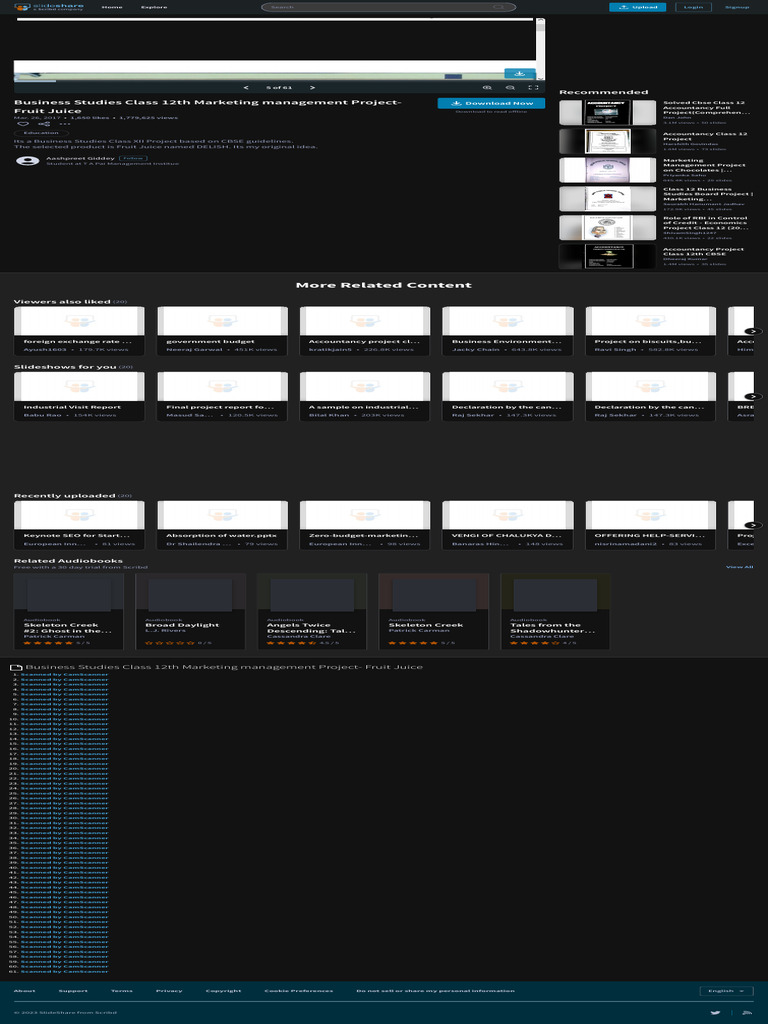Open Accountancy Project Class 12th CBSE
768x1024 pixels.
click(x=654, y=256)
